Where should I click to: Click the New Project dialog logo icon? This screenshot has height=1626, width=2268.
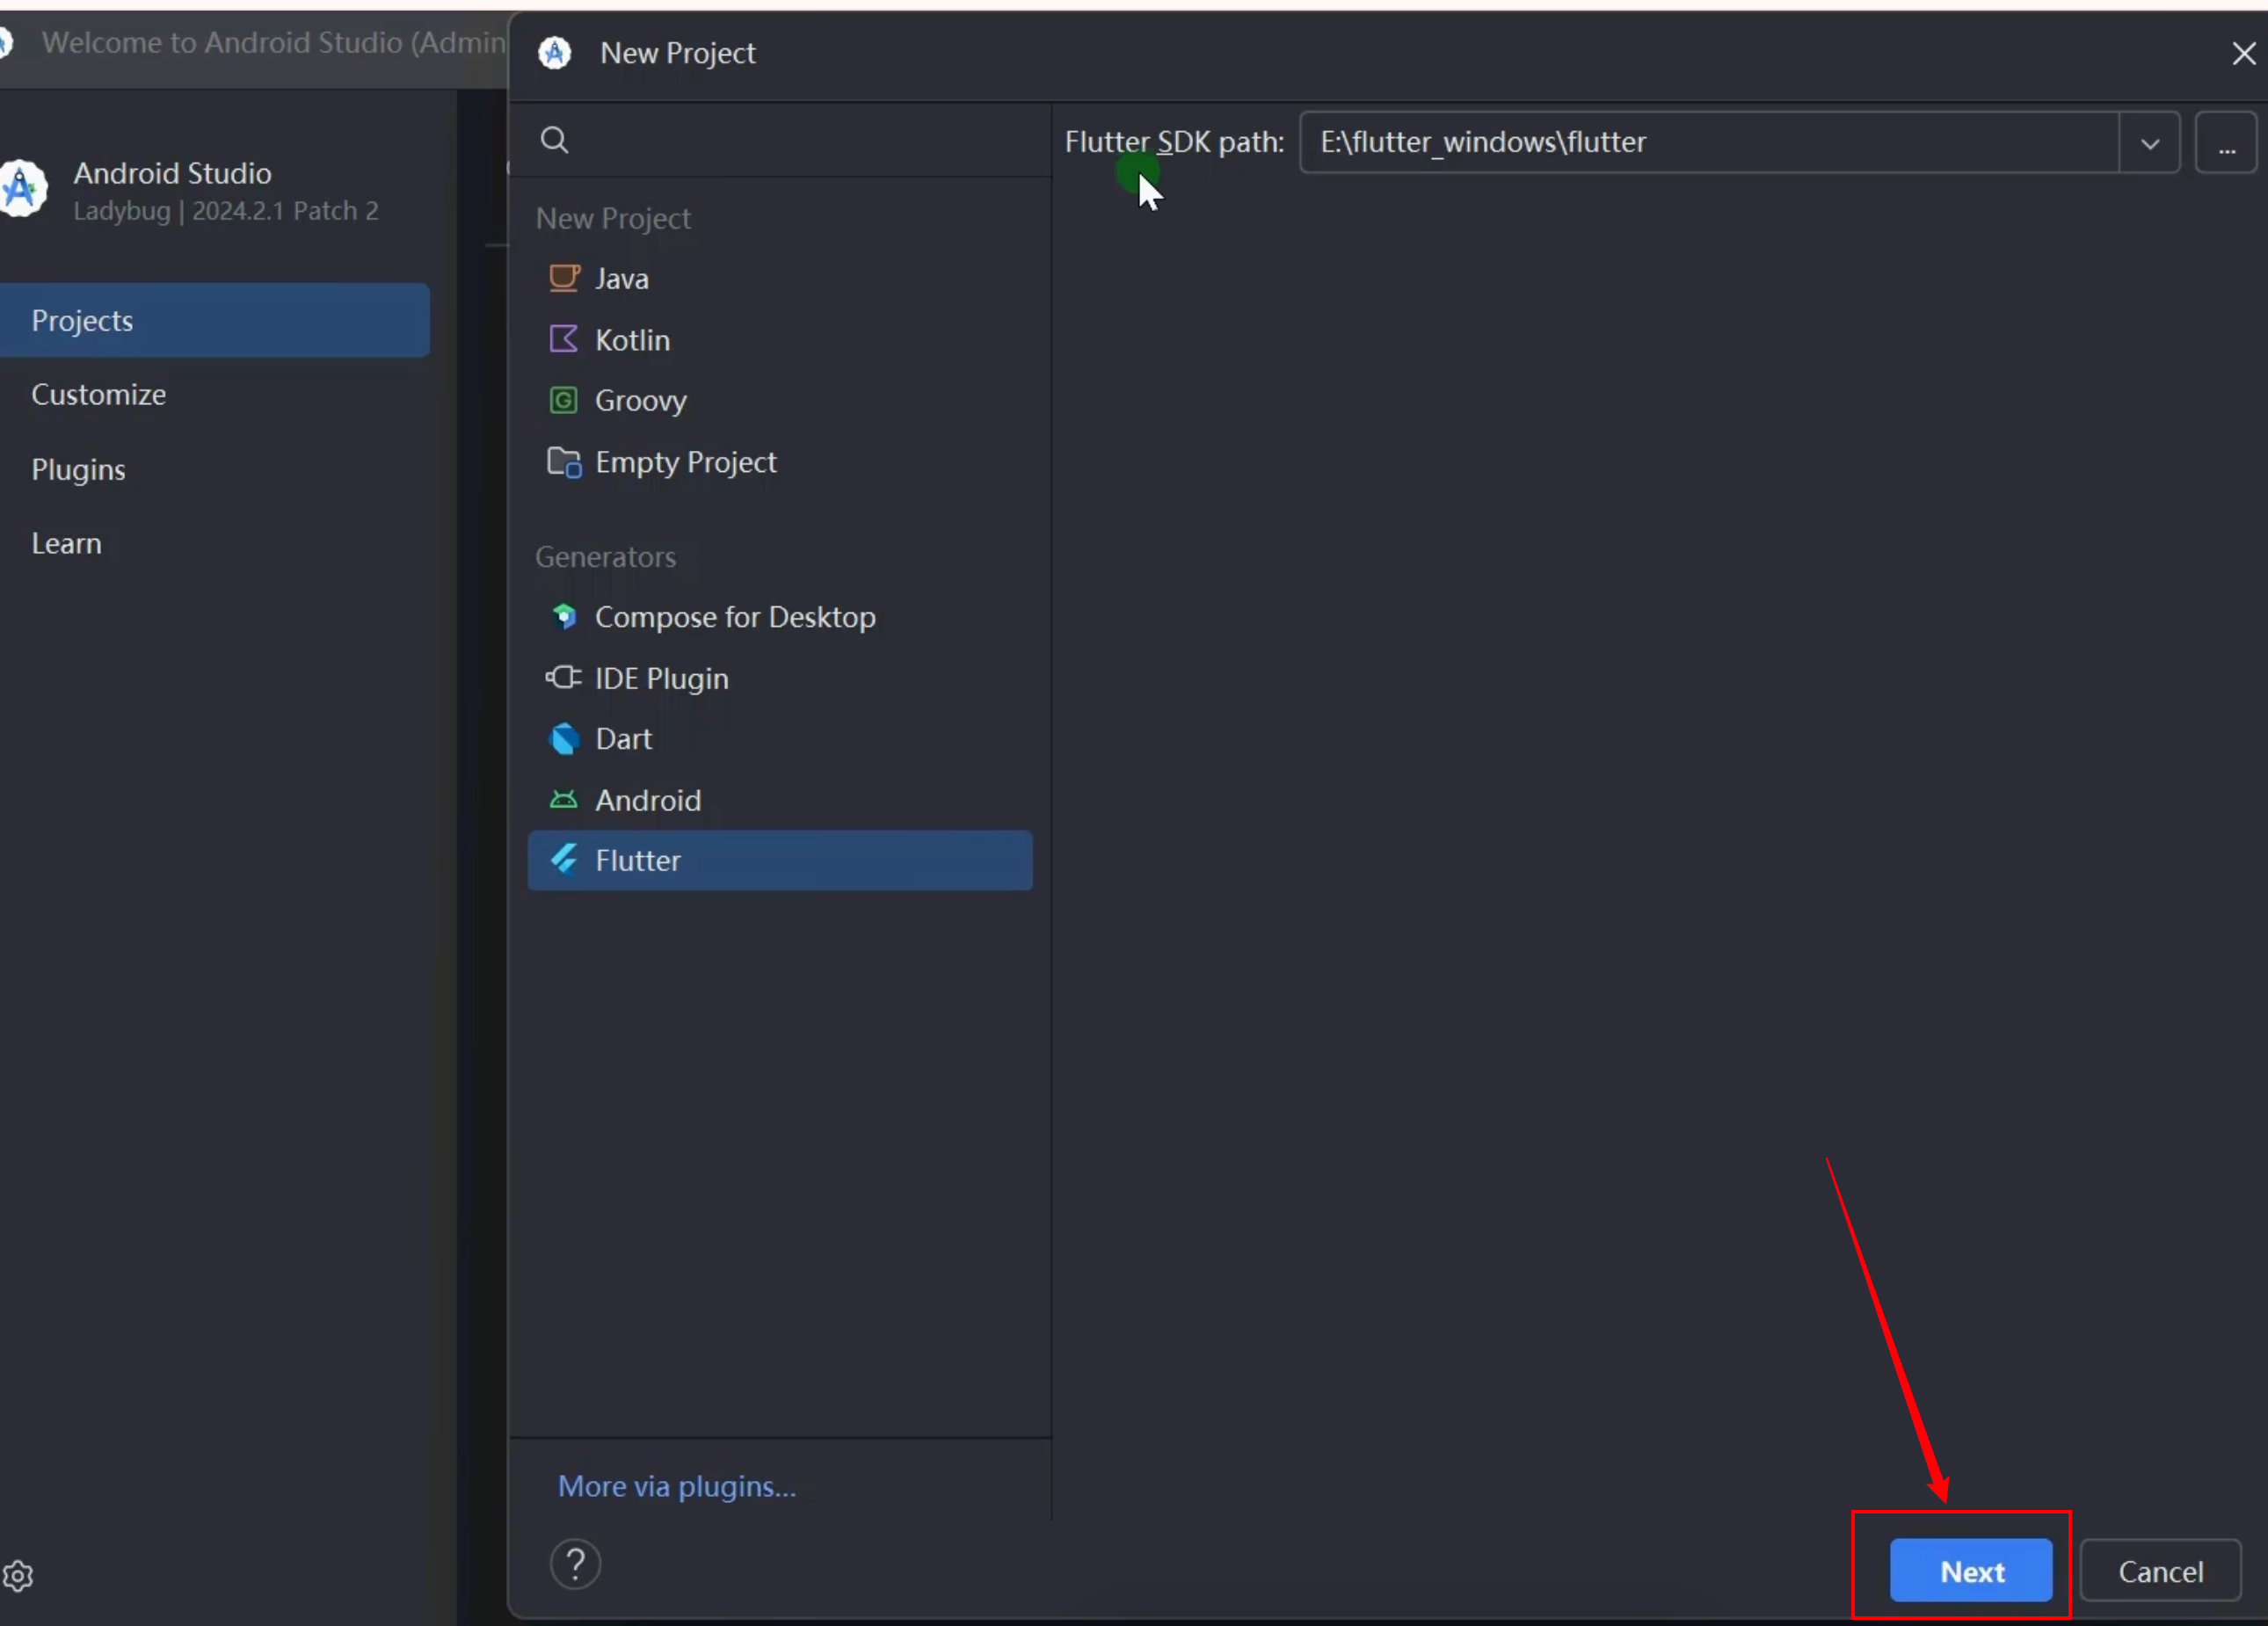coord(555,52)
